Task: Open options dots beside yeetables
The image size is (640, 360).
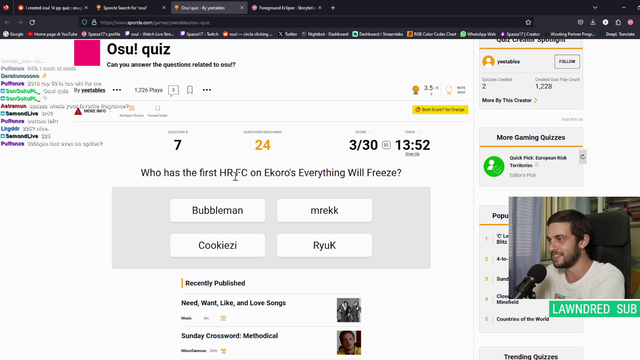Action: pyautogui.click(x=117, y=90)
